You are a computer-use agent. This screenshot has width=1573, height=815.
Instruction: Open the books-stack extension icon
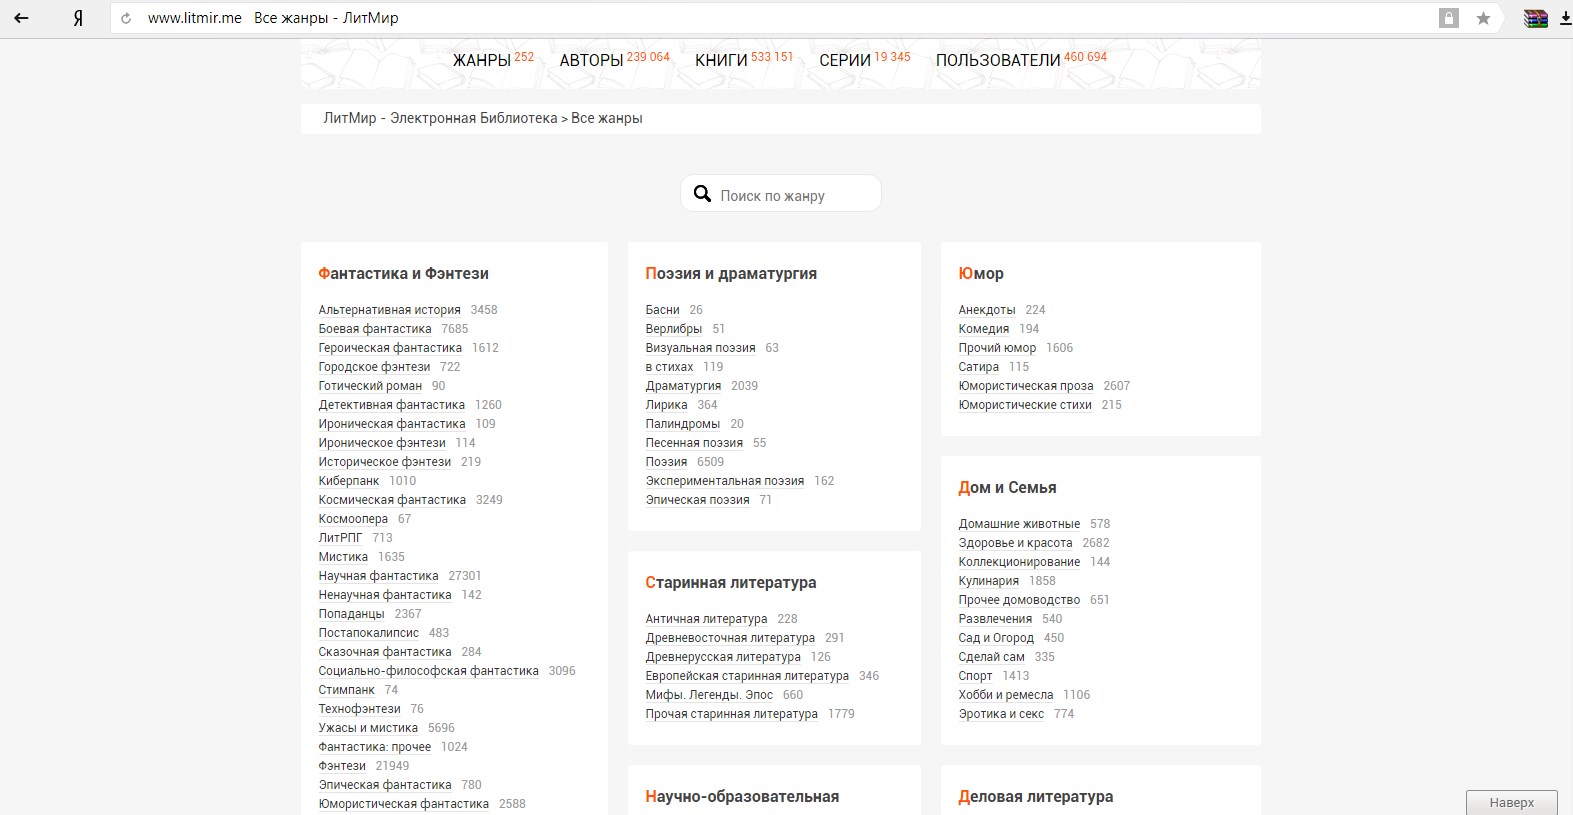(1535, 18)
